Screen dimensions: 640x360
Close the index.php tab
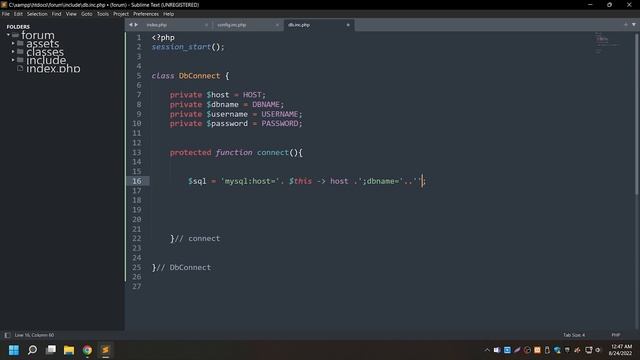(206, 25)
